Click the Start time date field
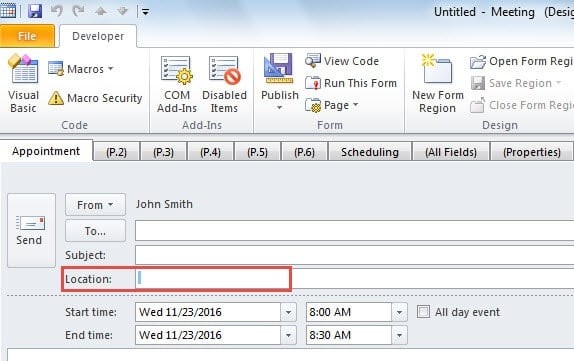Image resolution: width=574 pixels, height=361 pixels. coord(208,312)
